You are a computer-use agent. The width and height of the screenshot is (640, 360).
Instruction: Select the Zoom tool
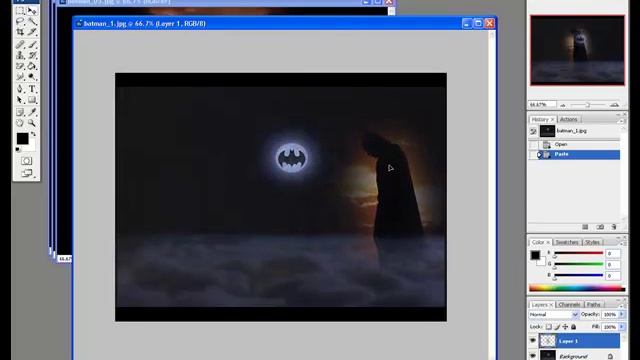(32, 123)
